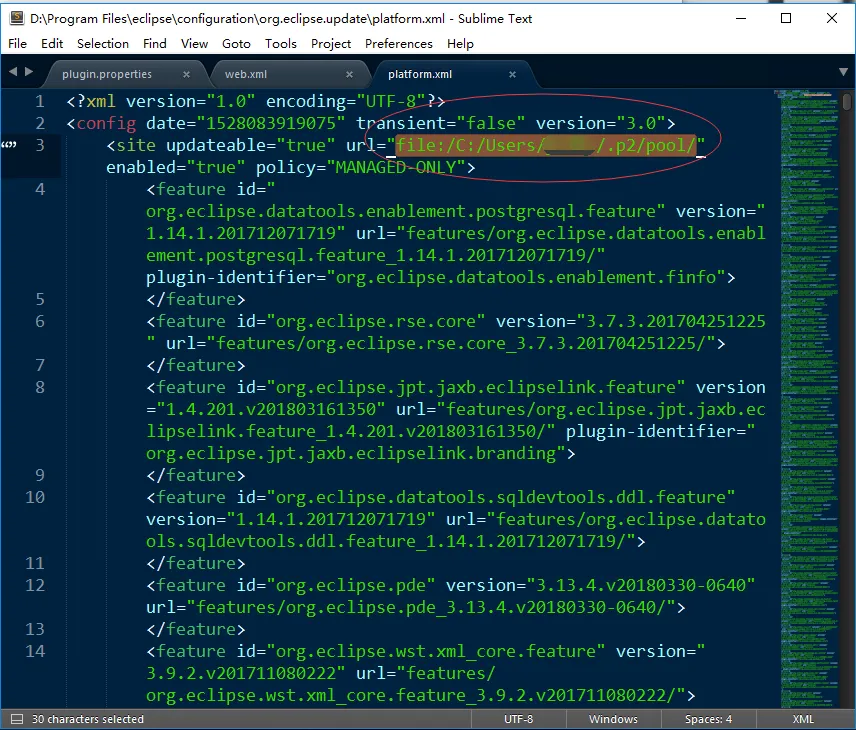Click the selected file:/C:/Users url value
This screenshot has height=730, width=856.
(545, 146)
